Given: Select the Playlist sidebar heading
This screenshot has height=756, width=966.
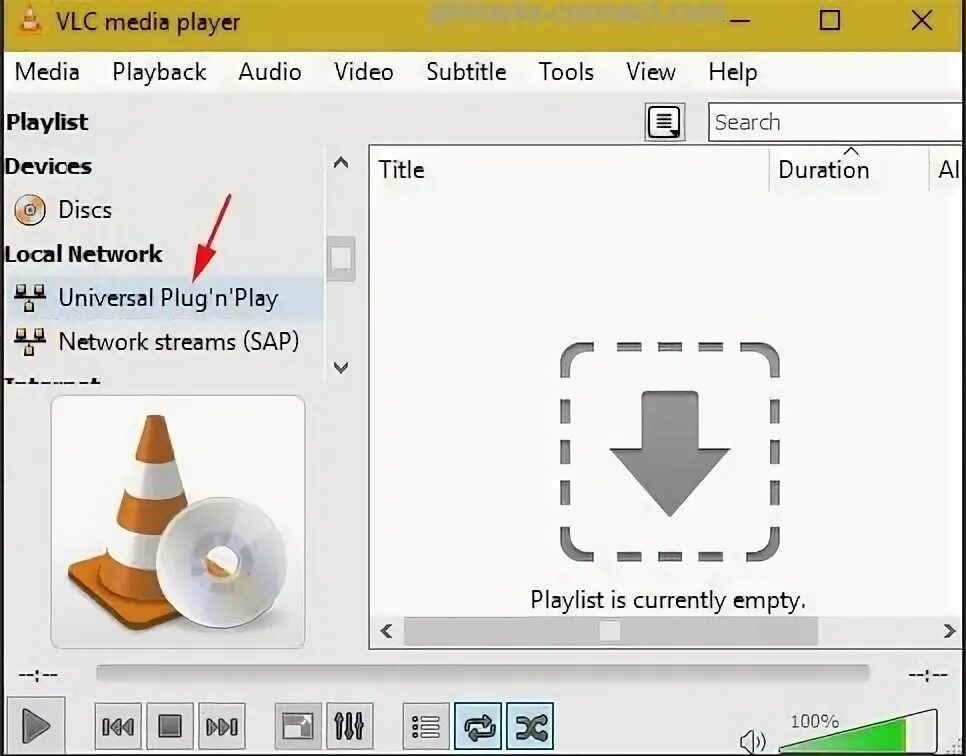Looking at the screenshot, I should [47, 122].
